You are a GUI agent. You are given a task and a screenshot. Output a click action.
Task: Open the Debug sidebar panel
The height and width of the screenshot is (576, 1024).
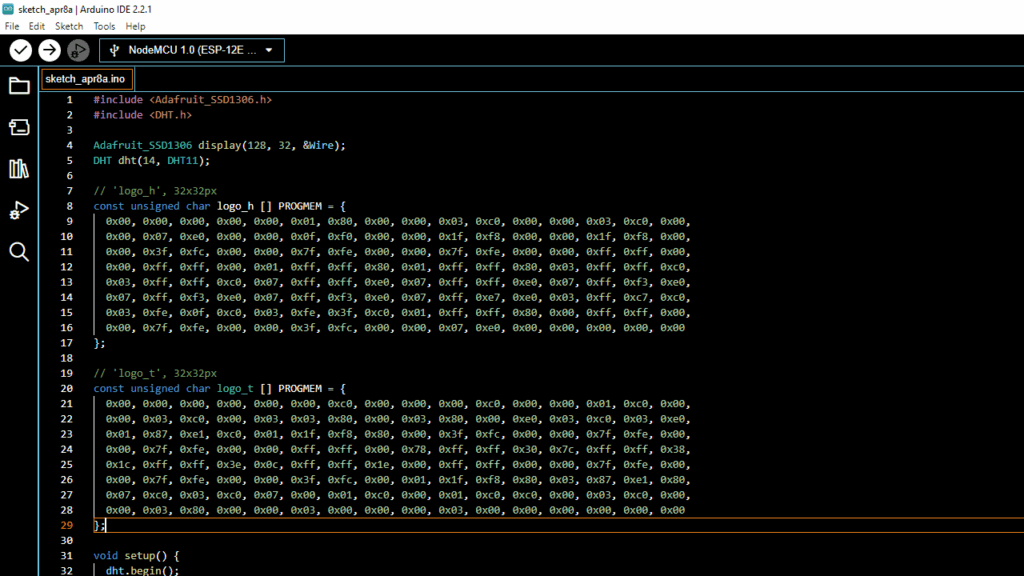pos(19,210)
